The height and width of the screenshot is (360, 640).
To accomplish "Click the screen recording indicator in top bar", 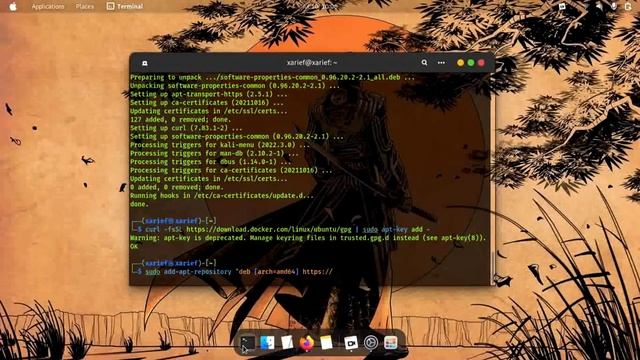I will pyautogui.click(x=562, y=6).
